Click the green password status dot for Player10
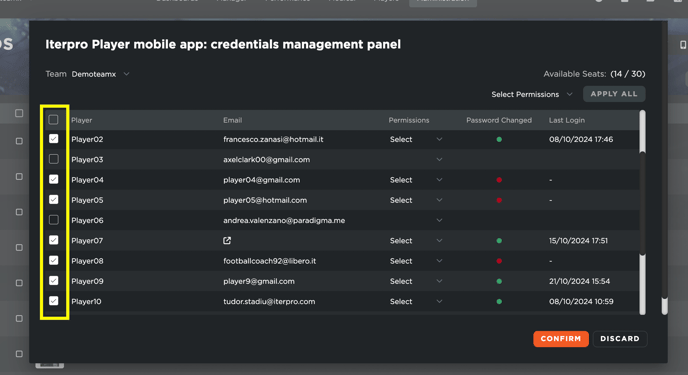688x375 pixels. (x=499, y=301)
